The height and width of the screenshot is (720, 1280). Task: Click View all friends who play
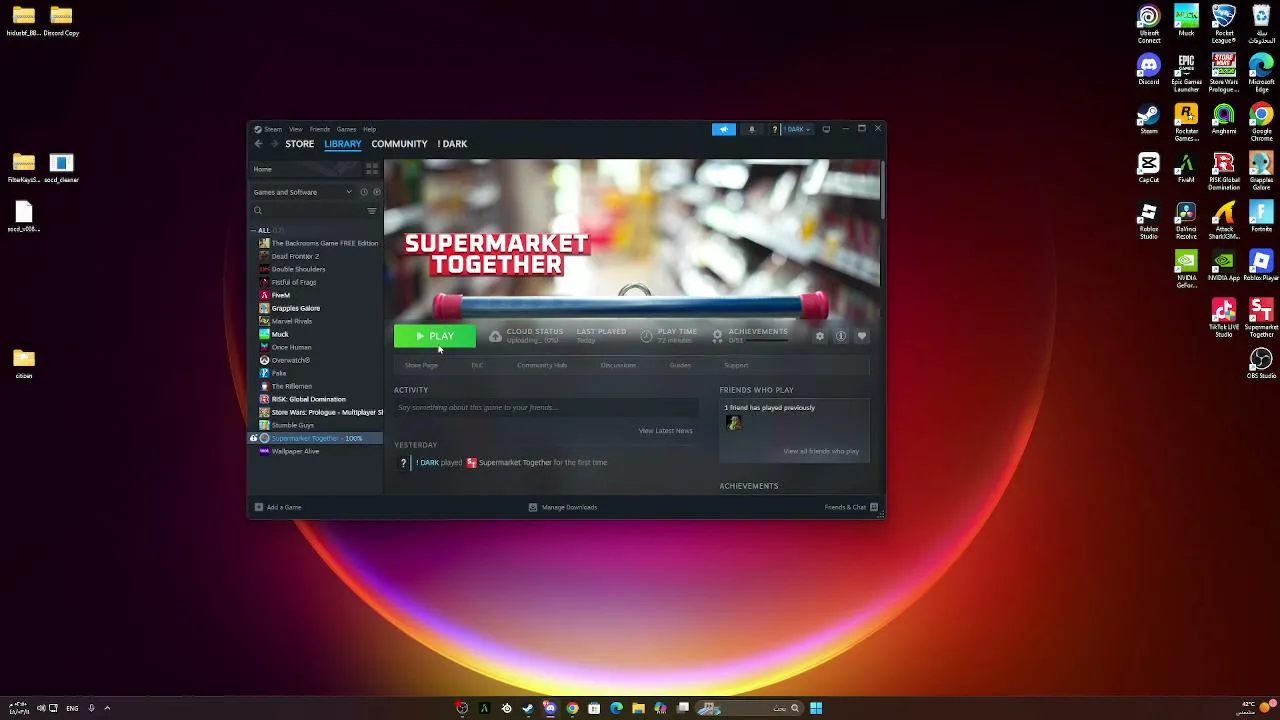(821, 451)
